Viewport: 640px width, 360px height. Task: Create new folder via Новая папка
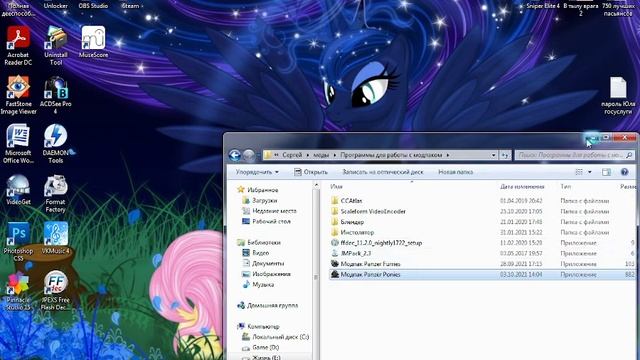click(x=456, y=172)
